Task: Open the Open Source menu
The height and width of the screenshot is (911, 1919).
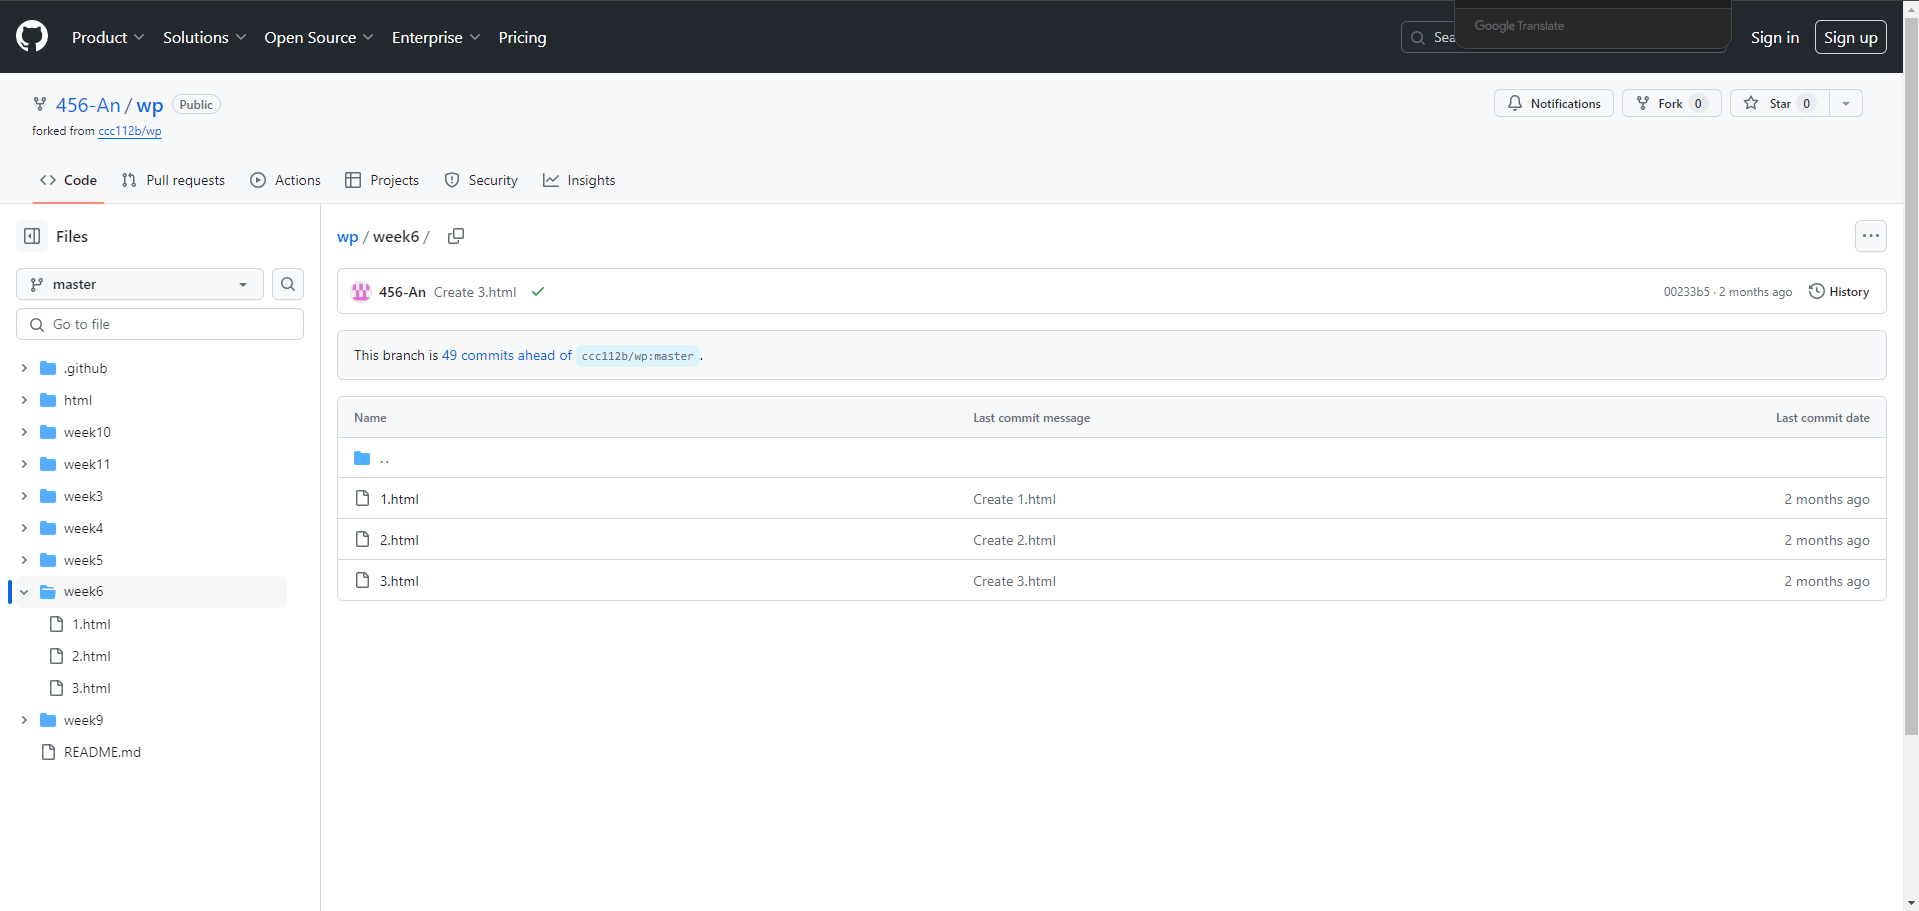Action: [319, 37]
